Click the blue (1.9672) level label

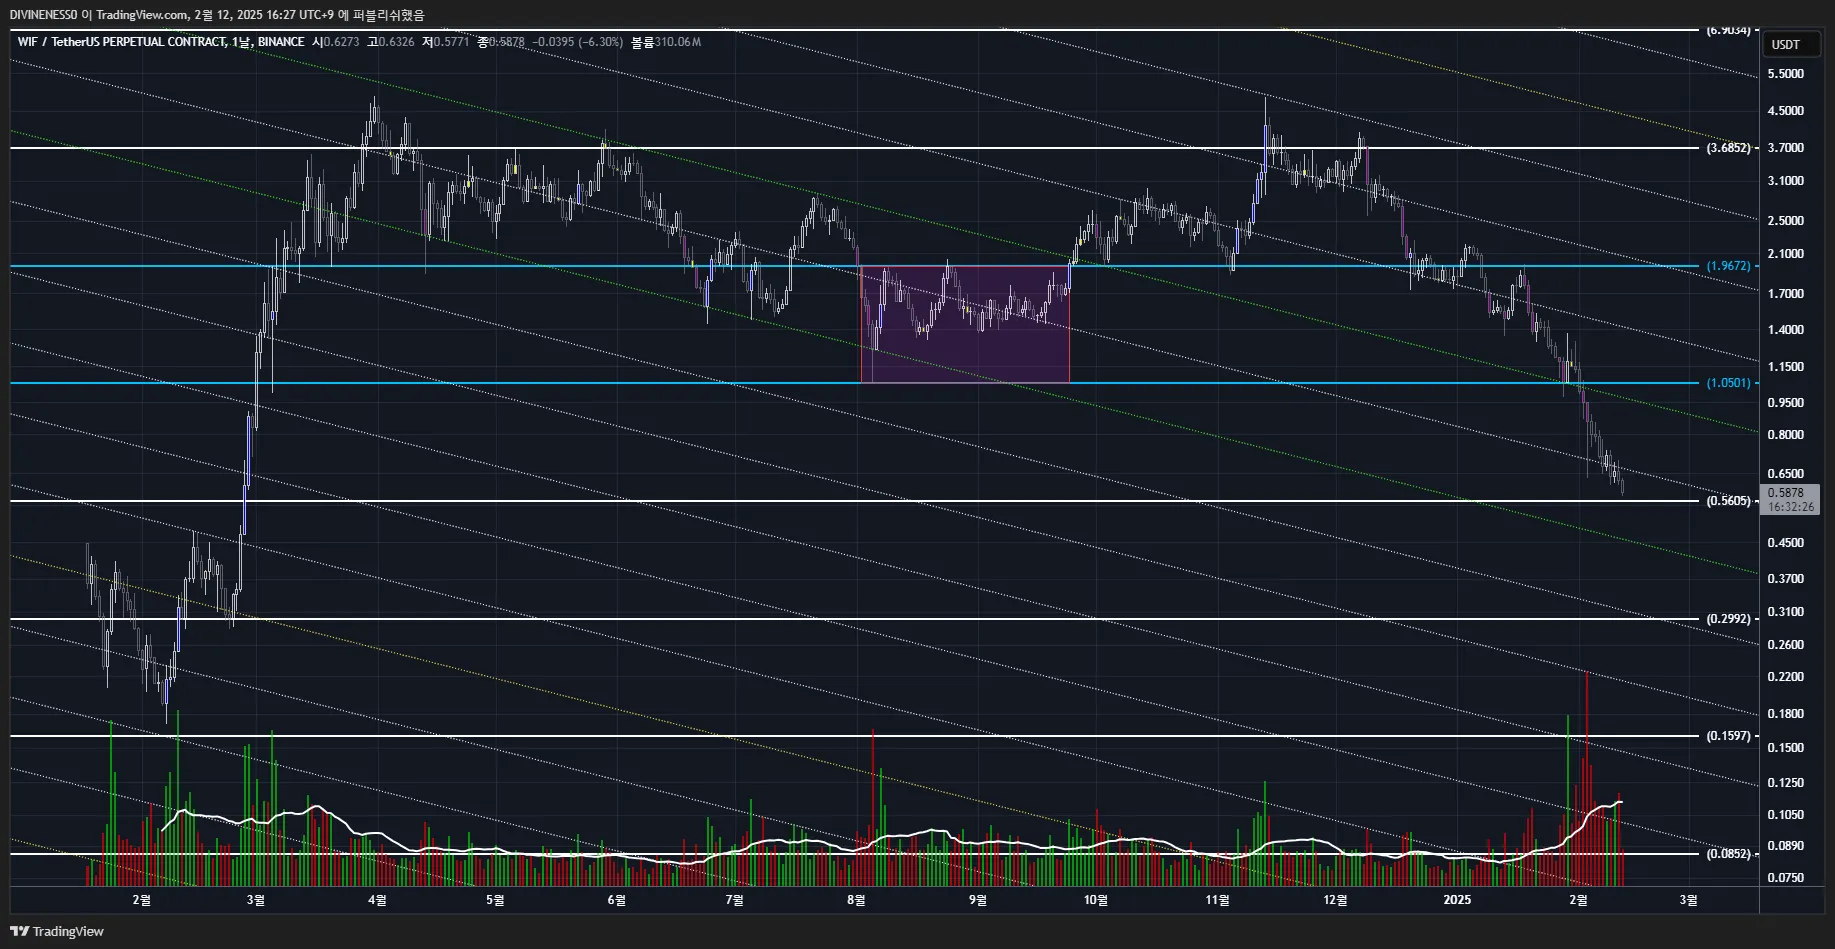tap(1728, 266)
